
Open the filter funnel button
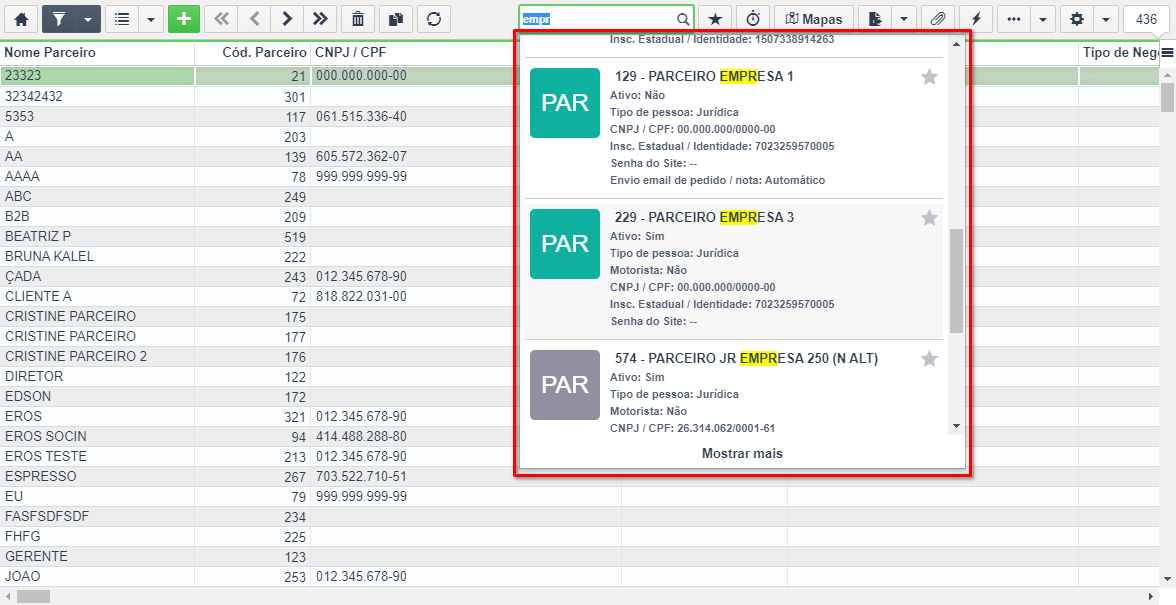58,19
